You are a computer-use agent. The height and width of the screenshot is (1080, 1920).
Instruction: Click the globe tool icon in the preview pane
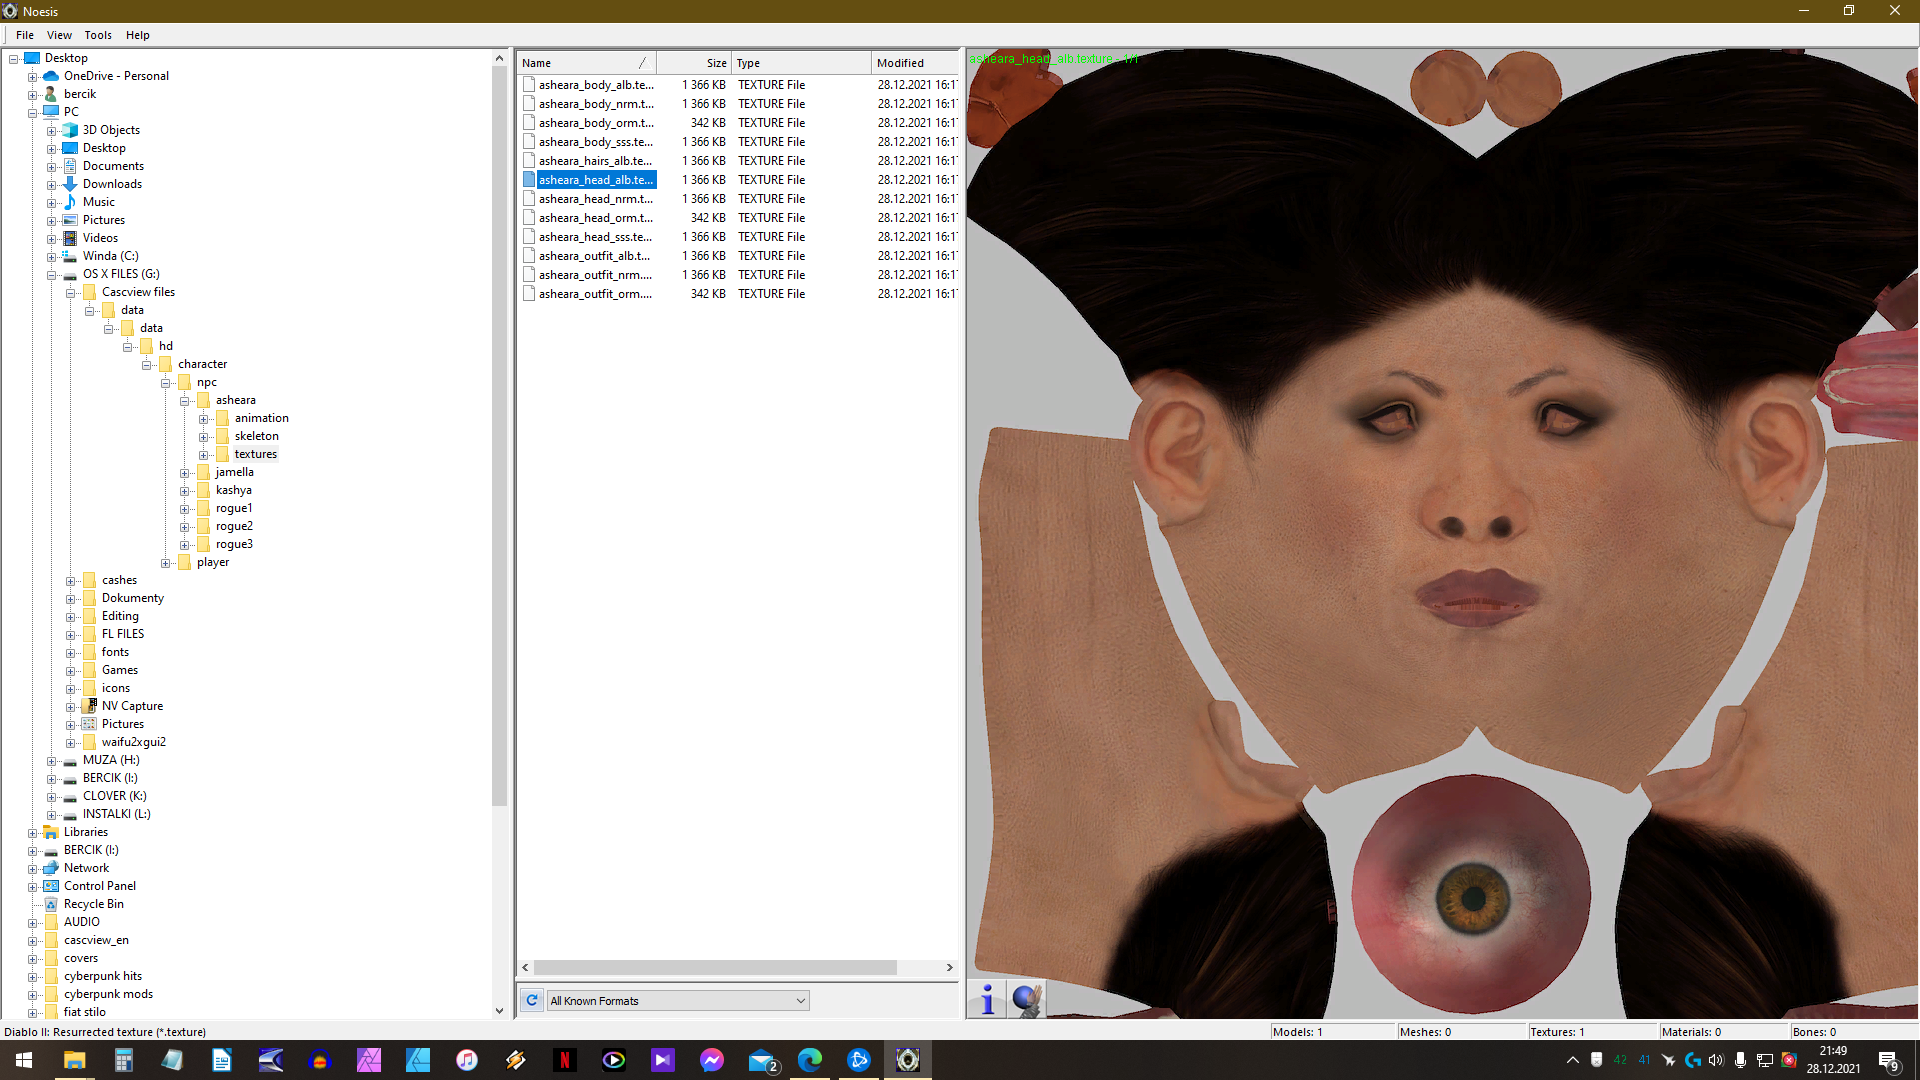1026,999
